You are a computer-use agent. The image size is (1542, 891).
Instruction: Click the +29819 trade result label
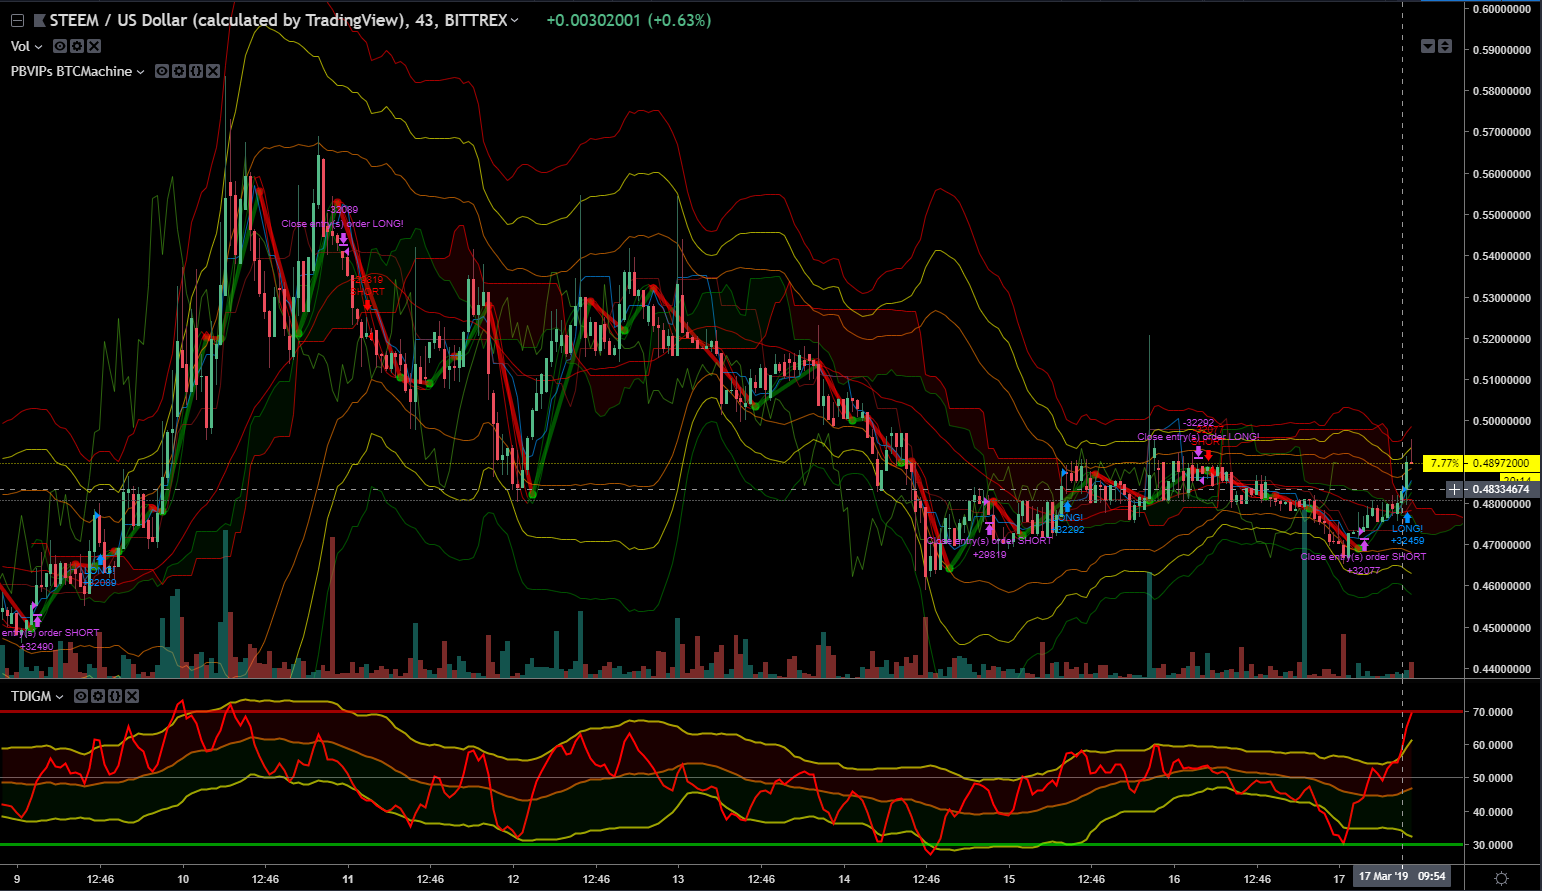click(989, 555)
